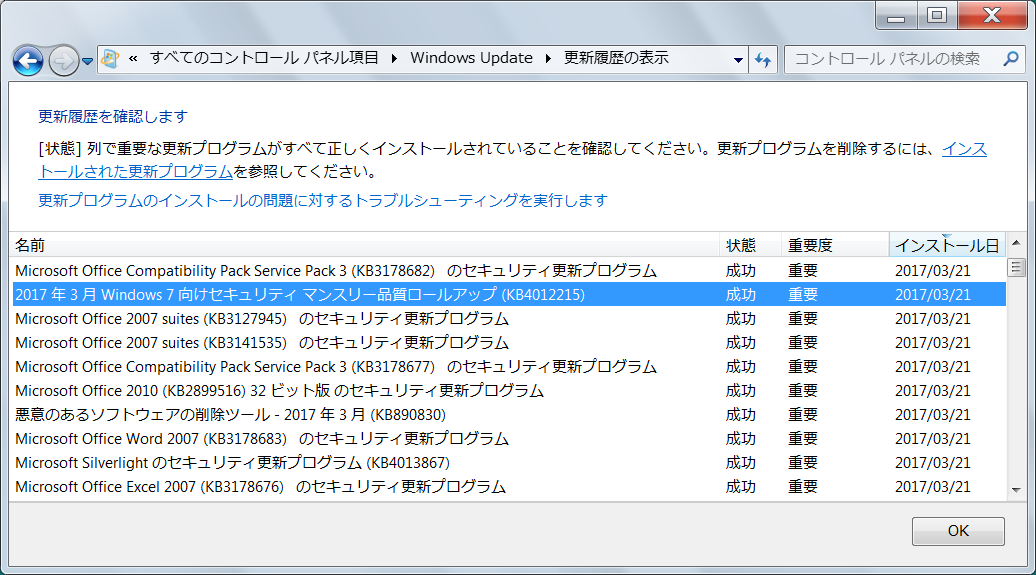Select Office 2007 suites KB3127945 row
The width and height of the screenshot is (1036, 575).
[x=509, y=319]
